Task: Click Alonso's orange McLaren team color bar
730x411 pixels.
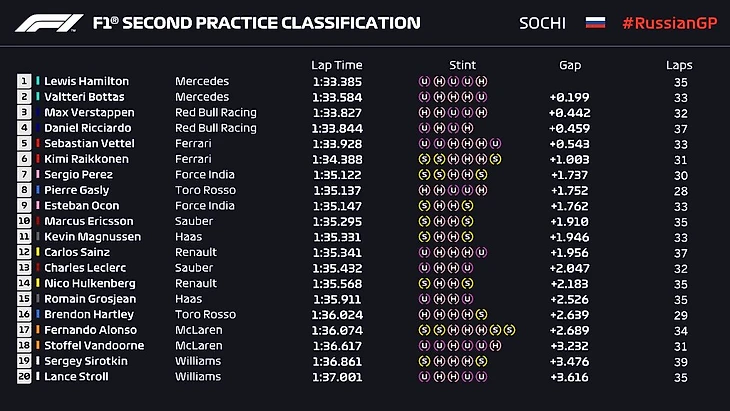Action: point(38,330)
